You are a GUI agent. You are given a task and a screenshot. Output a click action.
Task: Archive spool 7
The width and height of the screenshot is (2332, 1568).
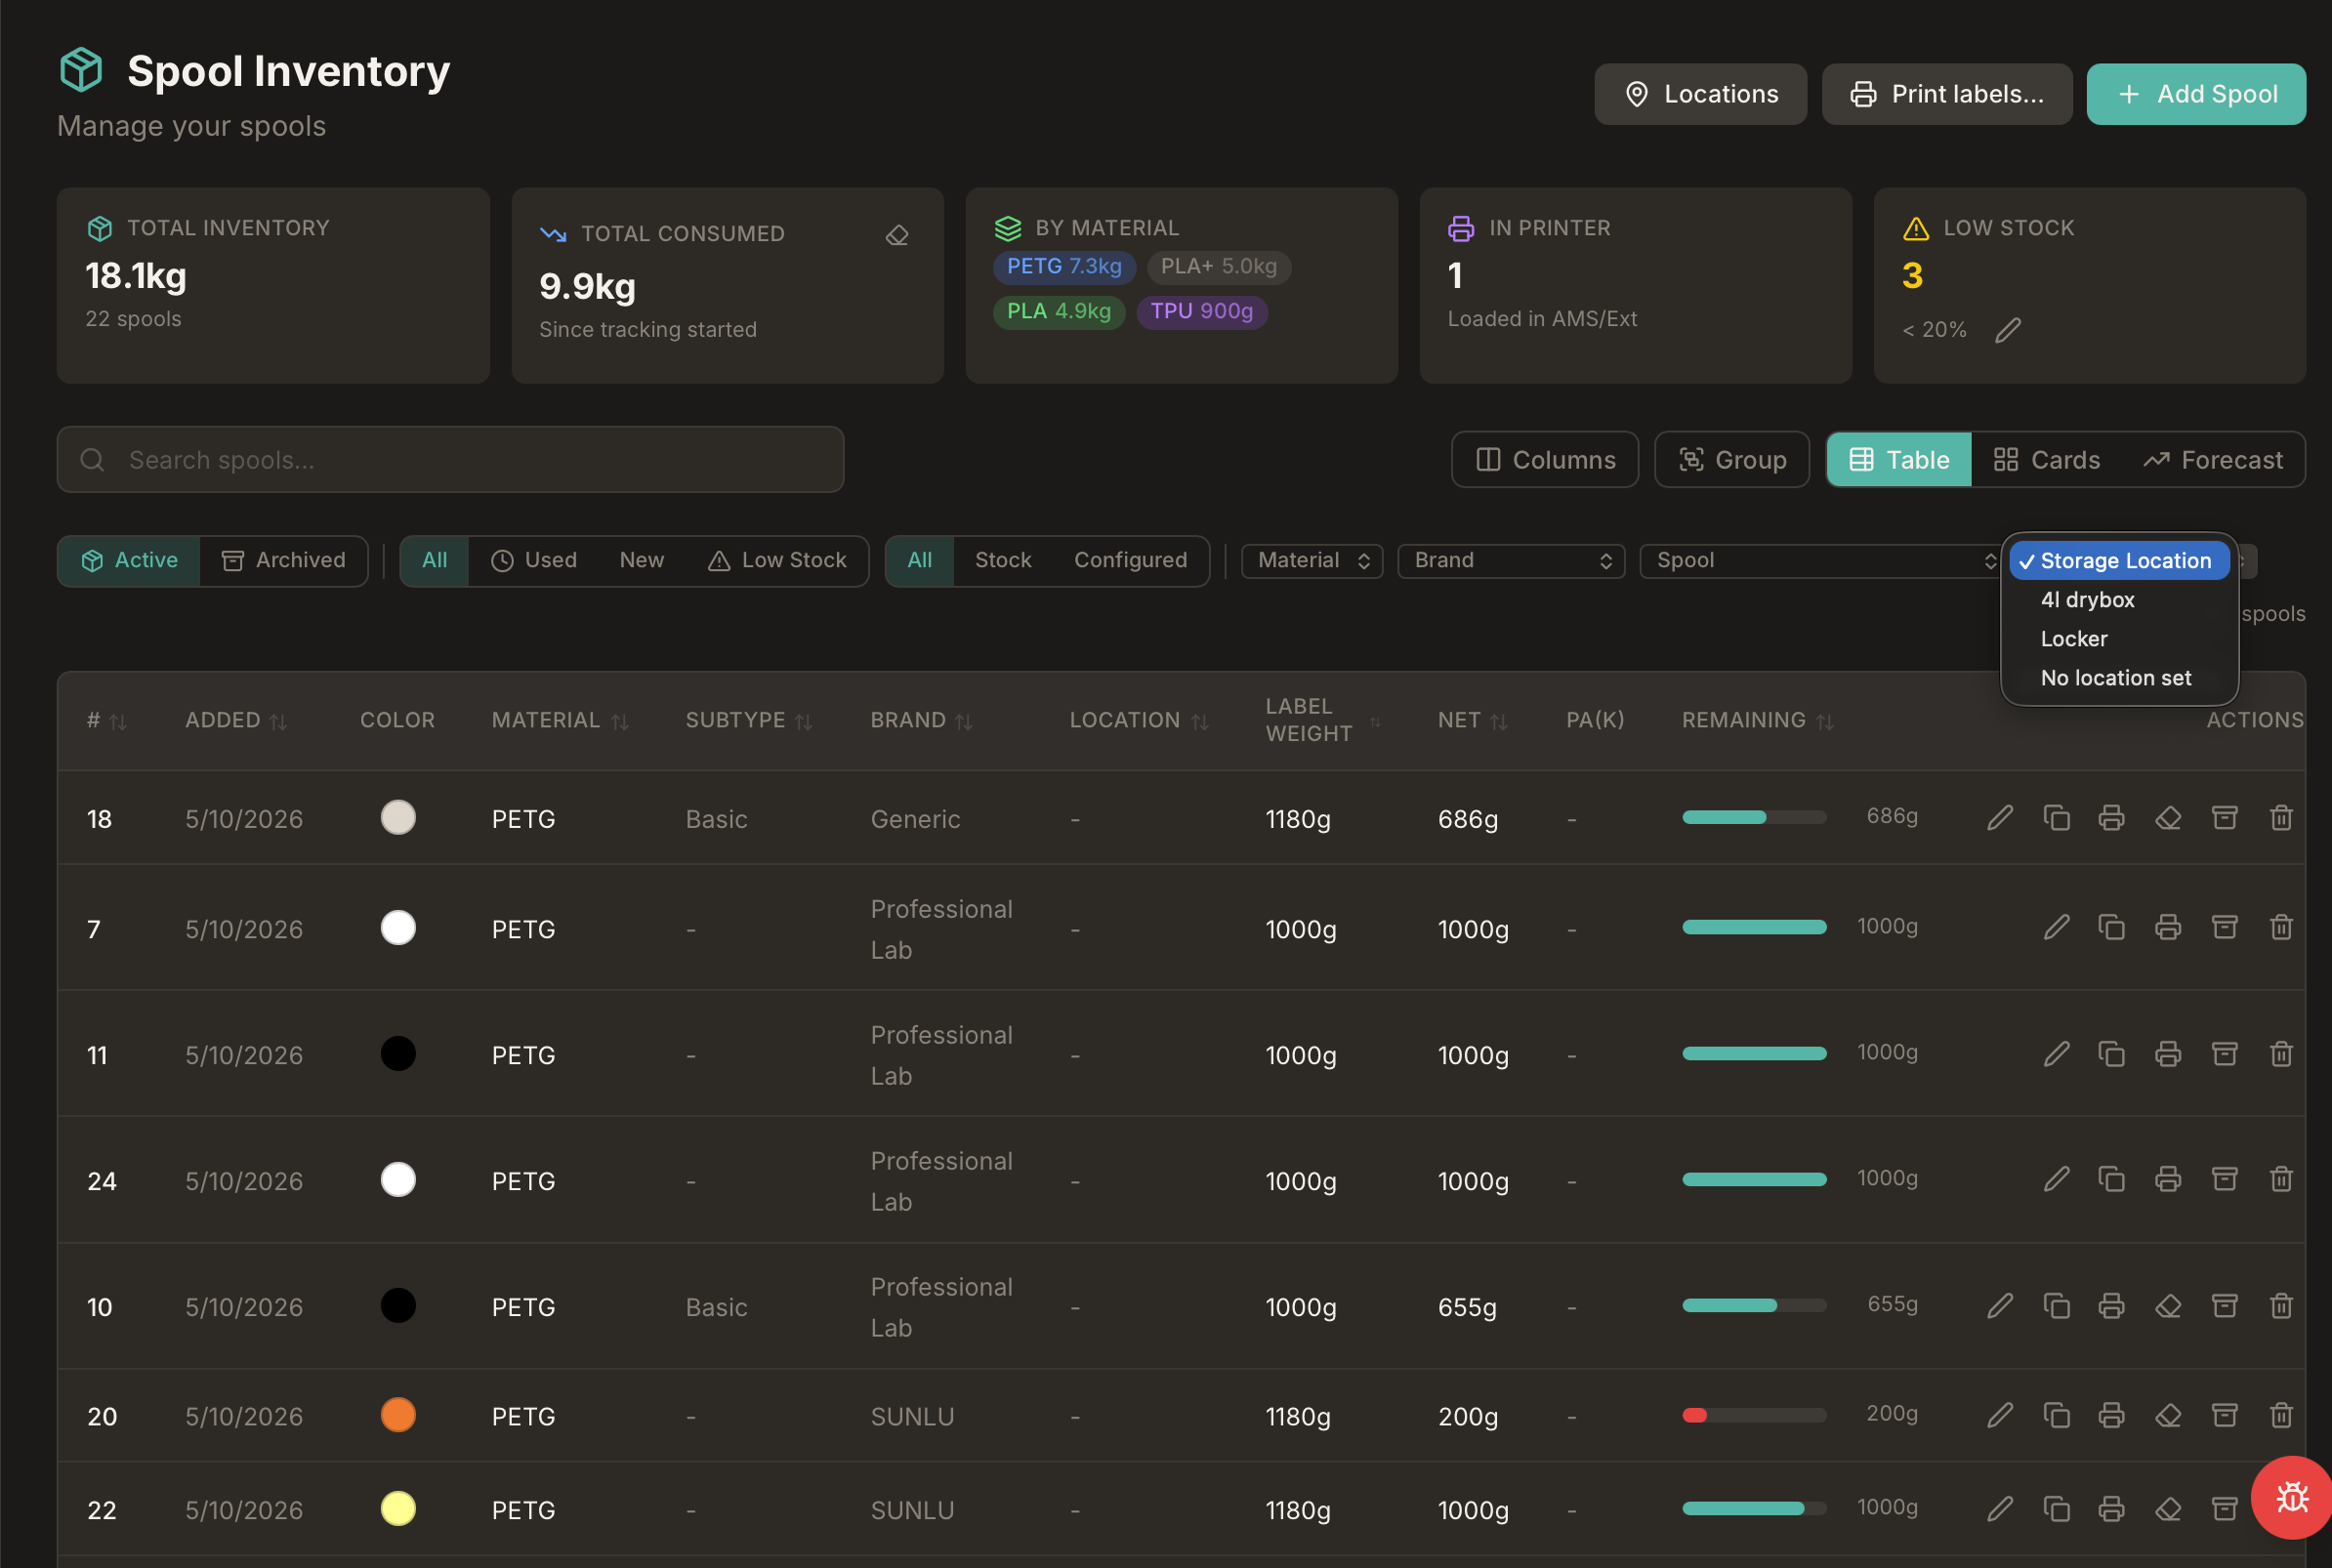click(2225, 927)
